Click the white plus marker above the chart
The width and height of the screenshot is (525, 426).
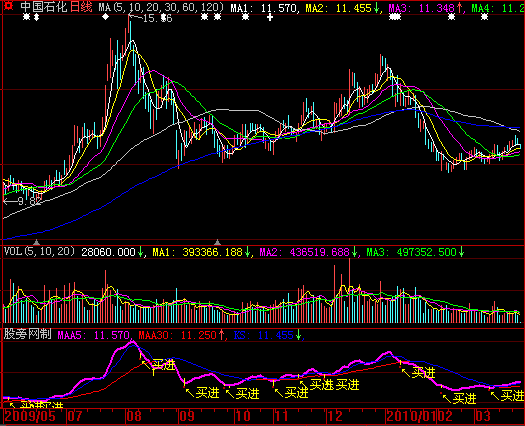point(270,17)
